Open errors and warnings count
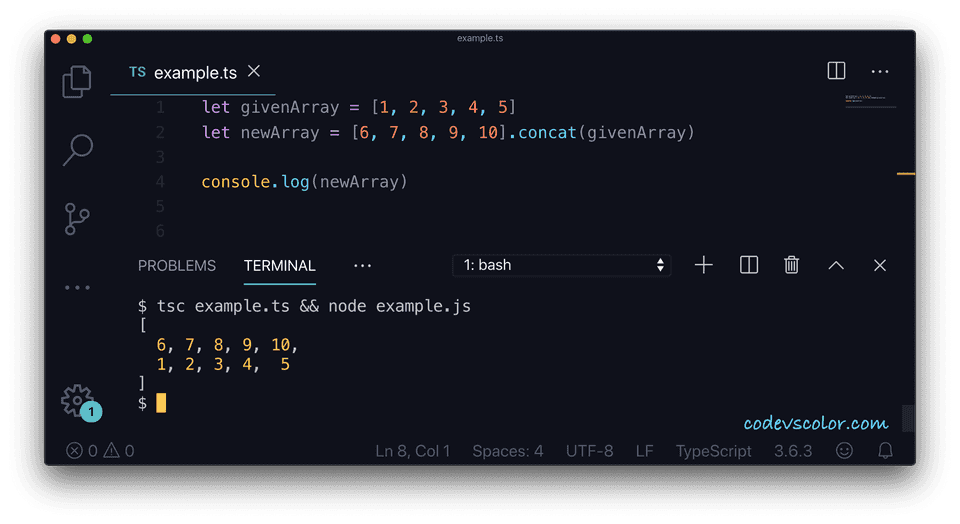The width and height of the screenshot is (960, 524). click(100, 451)
